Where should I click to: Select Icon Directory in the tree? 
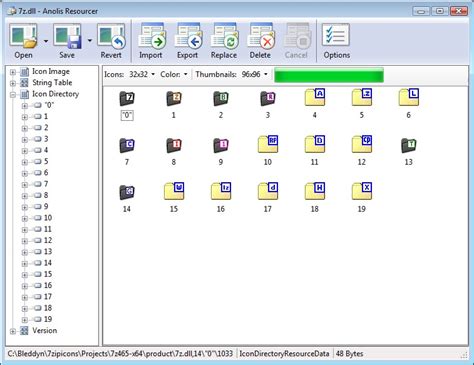55,94
